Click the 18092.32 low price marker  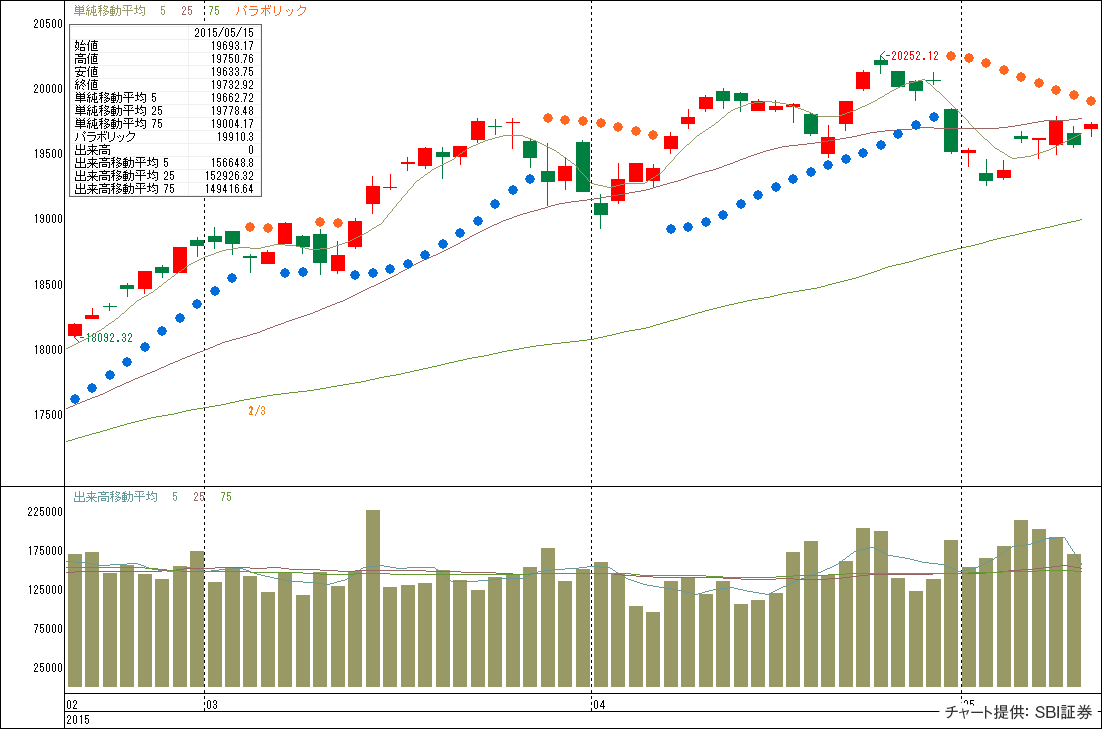[x=107, y=338]
